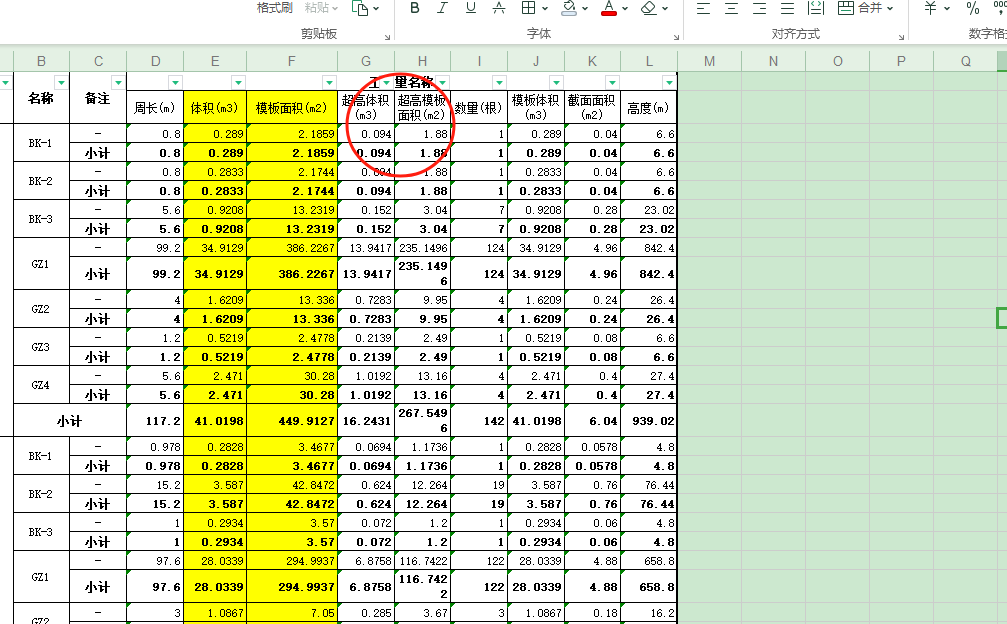
Task: Select the 模板体积(m3) header cell
Action: 536,107
